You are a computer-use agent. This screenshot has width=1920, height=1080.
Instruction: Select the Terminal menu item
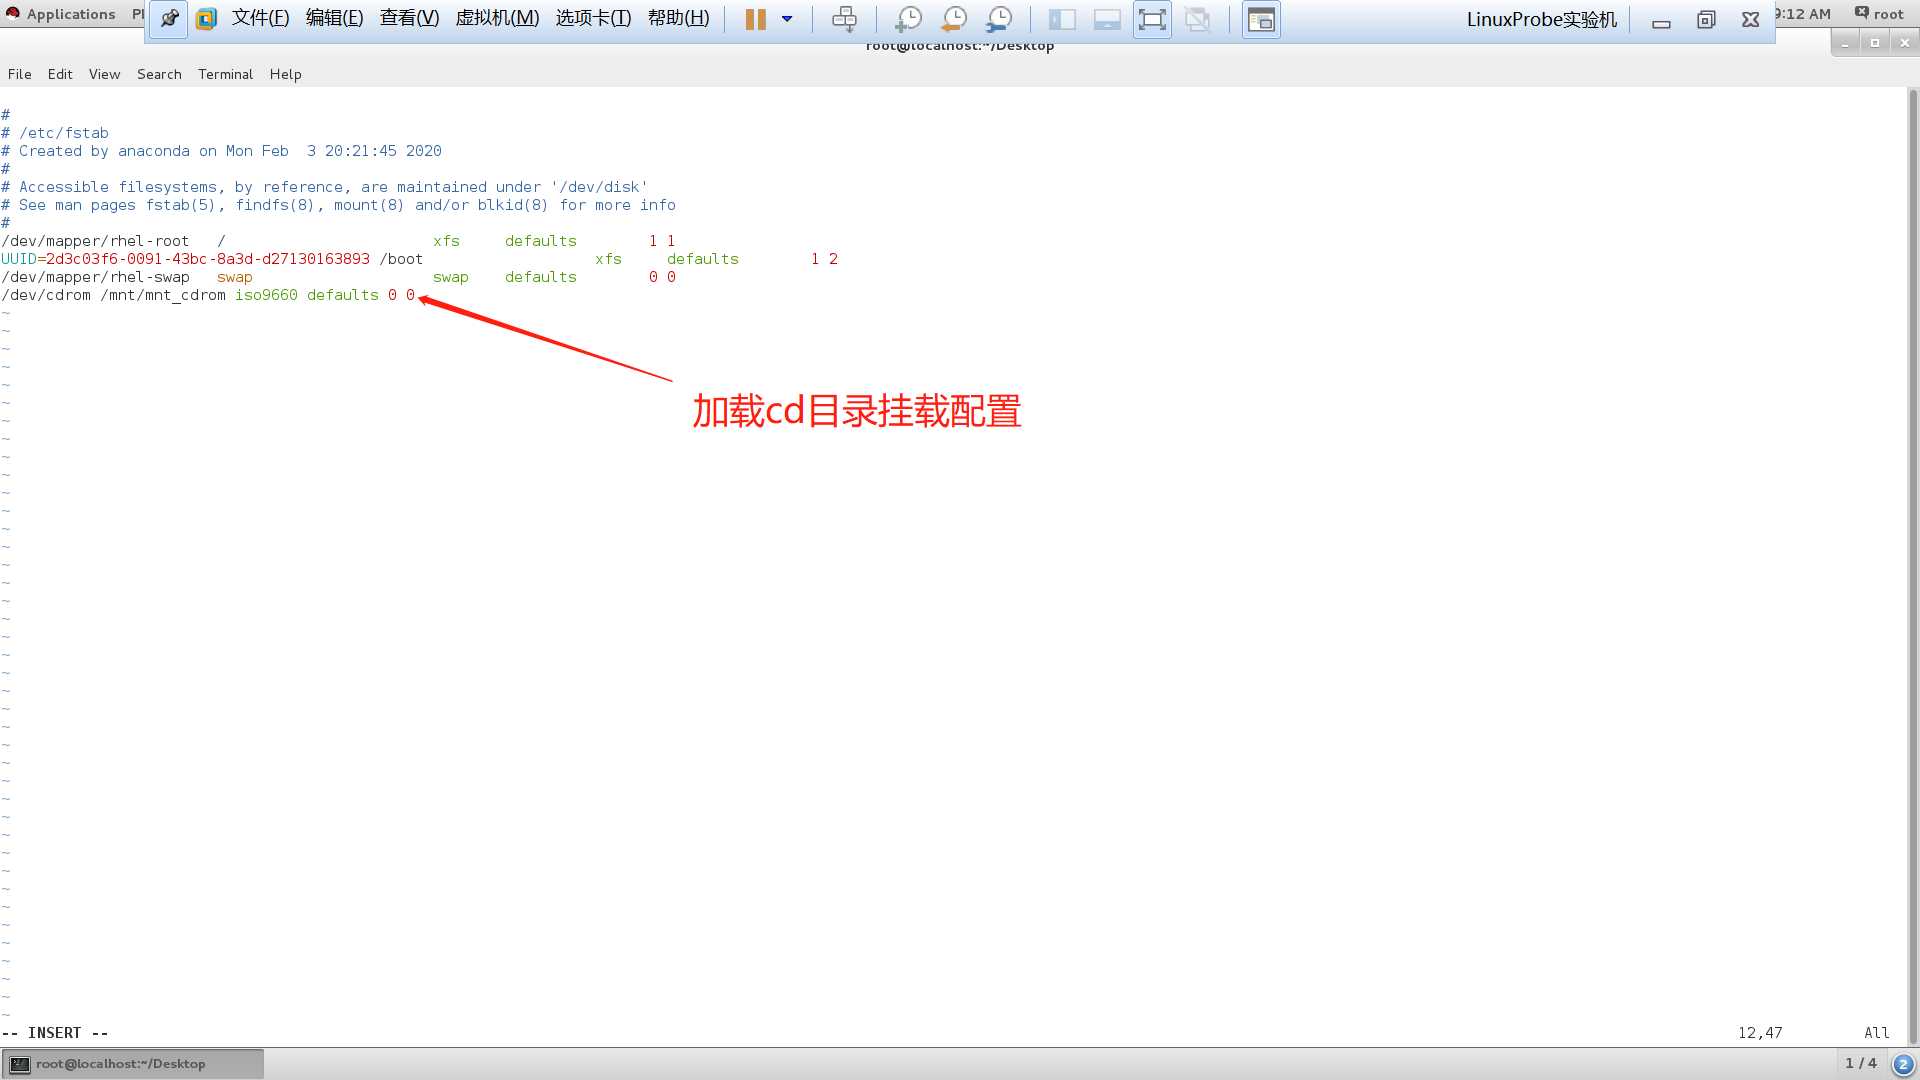[x=224, y=73]
